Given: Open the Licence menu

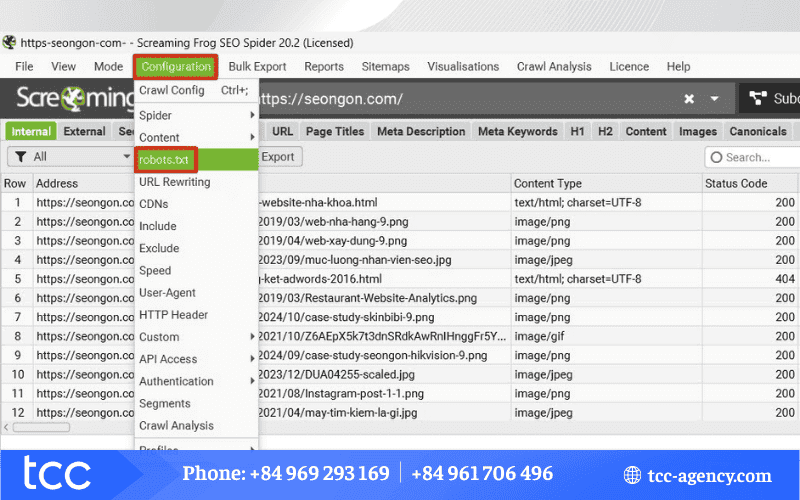Looking at the screenshot, I should pyautogui.click(x=629, y=66).
